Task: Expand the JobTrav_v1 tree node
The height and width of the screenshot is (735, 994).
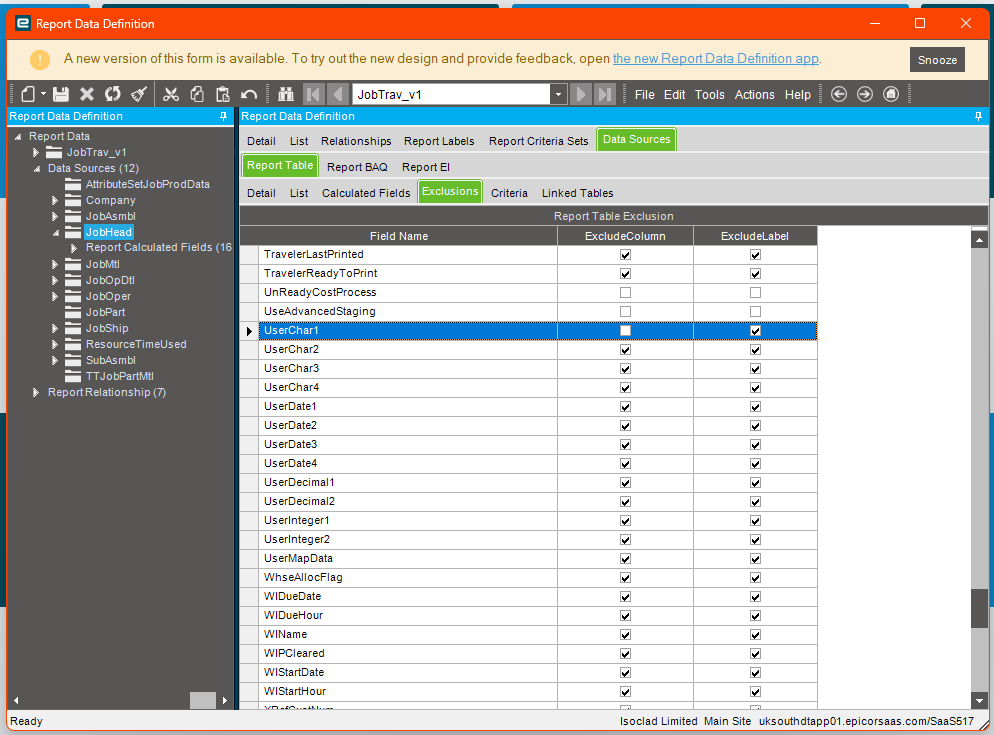Action: [36, 152]
